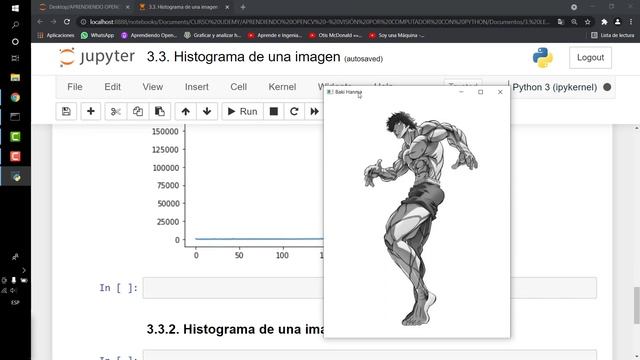The image size is (640, 360).
Task: Open the green Camtasia taskbar icon
Action: click(15, 136)
